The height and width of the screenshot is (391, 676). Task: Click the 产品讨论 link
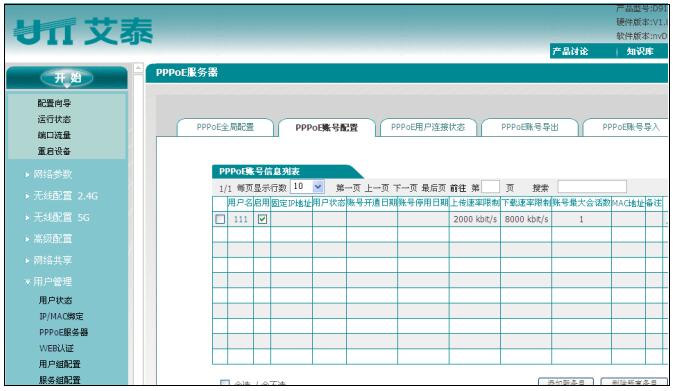tap(570, 52)
